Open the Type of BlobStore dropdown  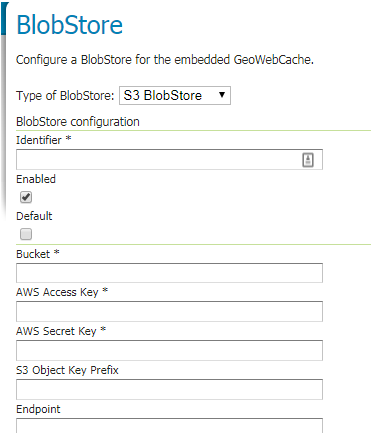175,96
